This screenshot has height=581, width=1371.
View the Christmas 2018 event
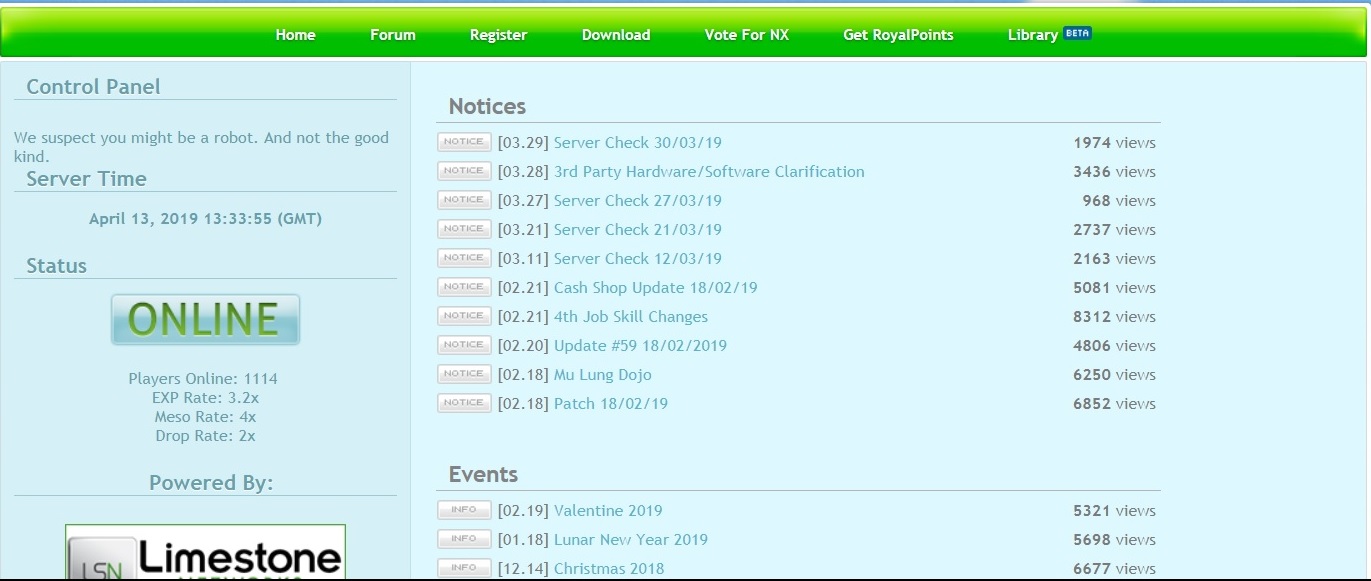click(608, 568)
